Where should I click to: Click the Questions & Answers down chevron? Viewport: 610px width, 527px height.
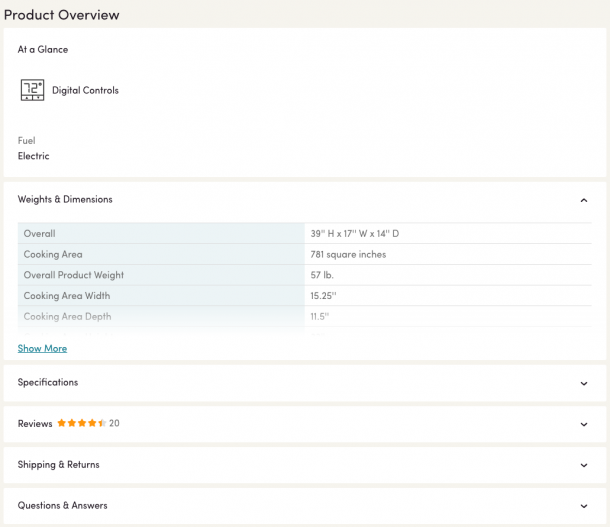[x=584, y=506]
